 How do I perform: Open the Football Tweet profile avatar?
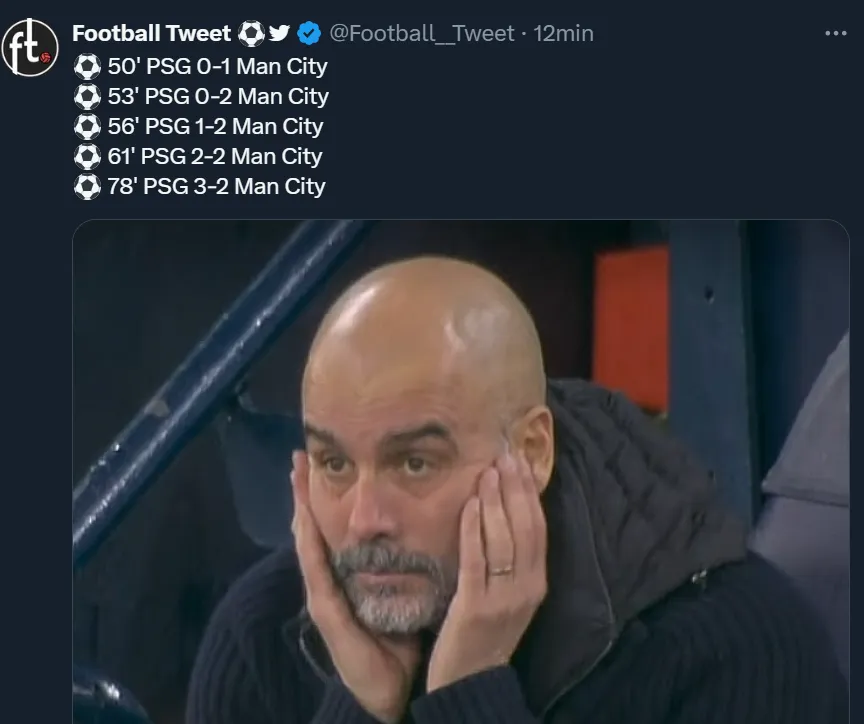(x=30, y=47)
